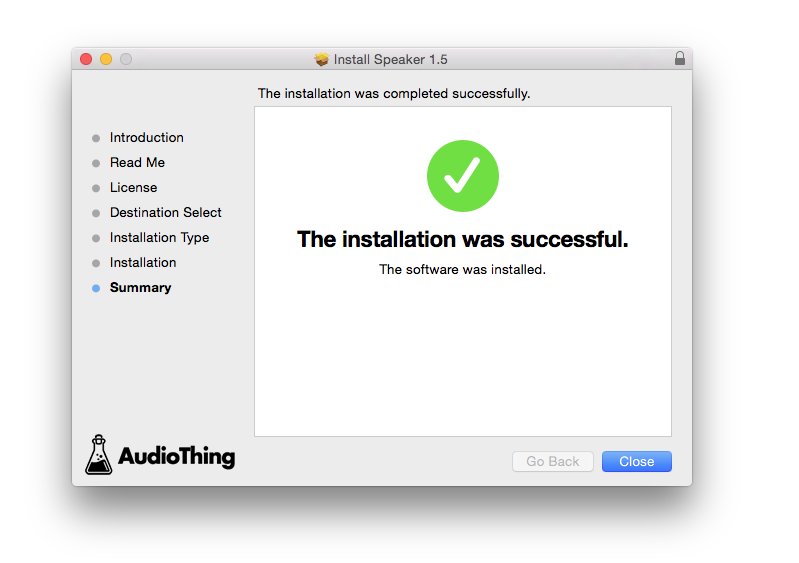The height and width of the screenshot is (563, 799).
Task: Click the AudioThing flask logo
Action: click(x=99, y=455)
